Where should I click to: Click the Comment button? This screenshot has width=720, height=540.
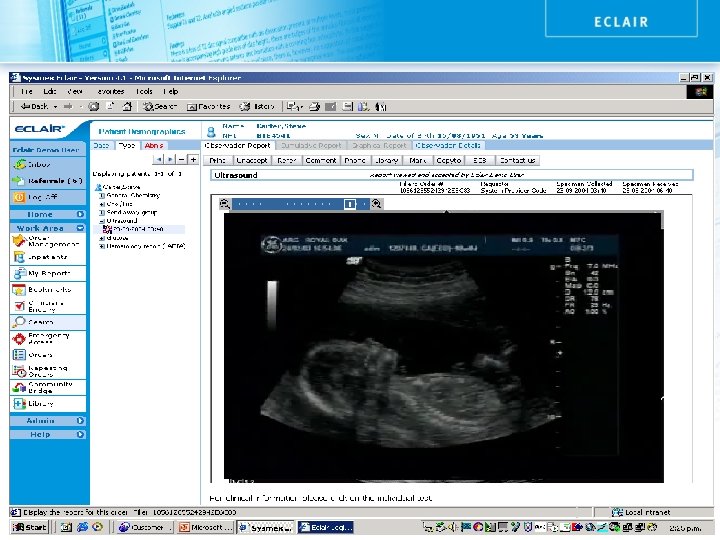(x=321, y=160)
